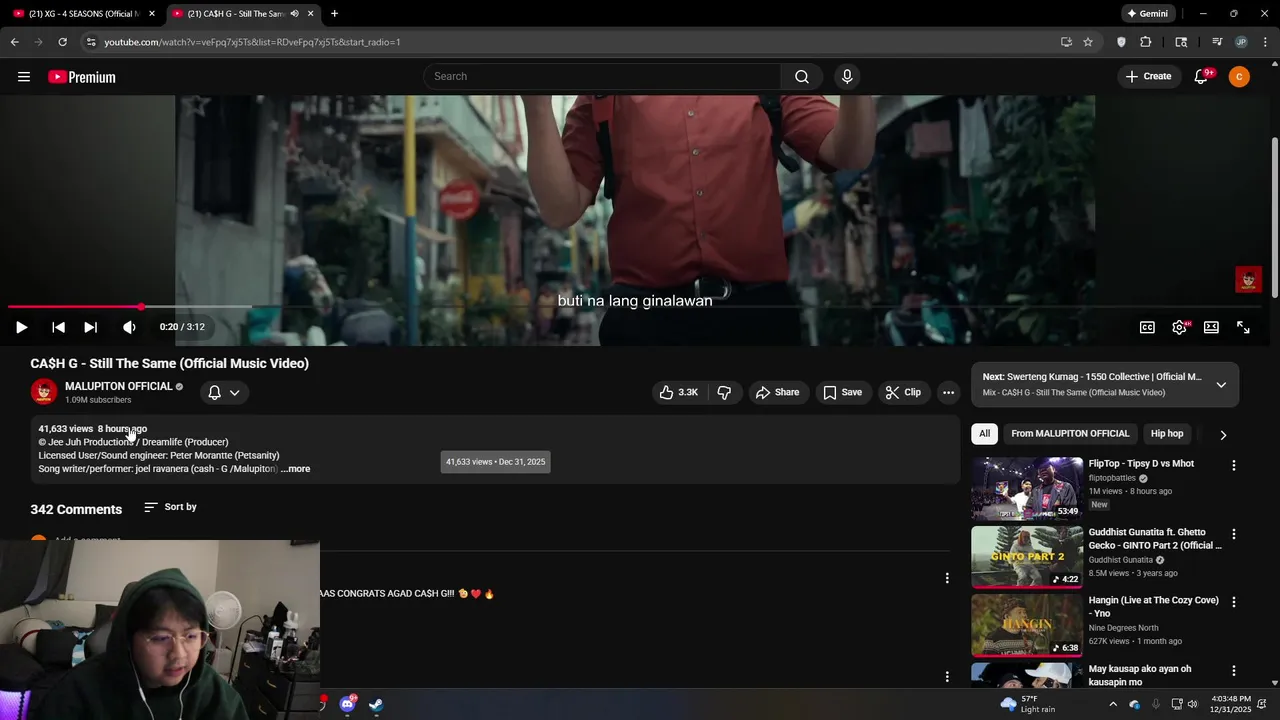Click the search magnifier button
The height and width of the screenshot is (720, 1280).
click(802, 77)
